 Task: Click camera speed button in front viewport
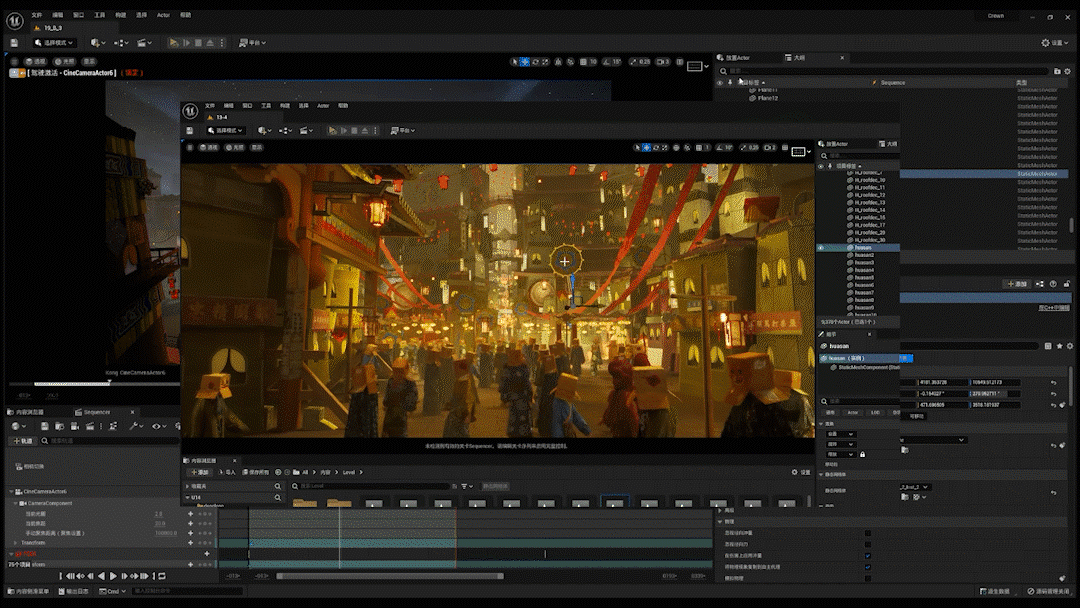tap(770, 147)
